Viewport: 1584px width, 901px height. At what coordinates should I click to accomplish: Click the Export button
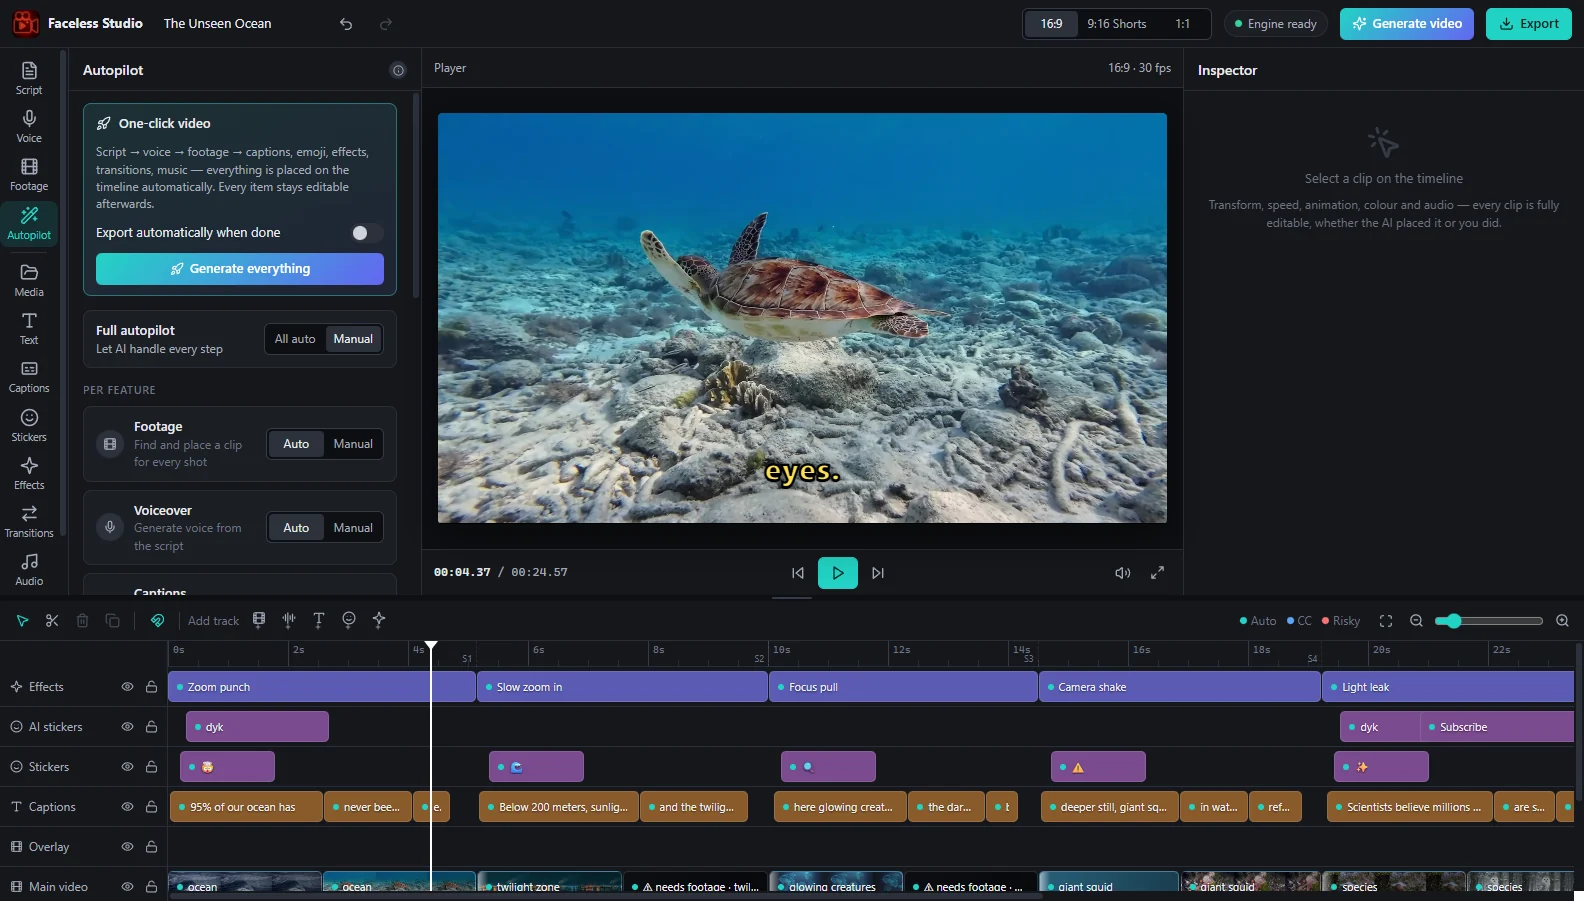click(x=1529, y=24)
